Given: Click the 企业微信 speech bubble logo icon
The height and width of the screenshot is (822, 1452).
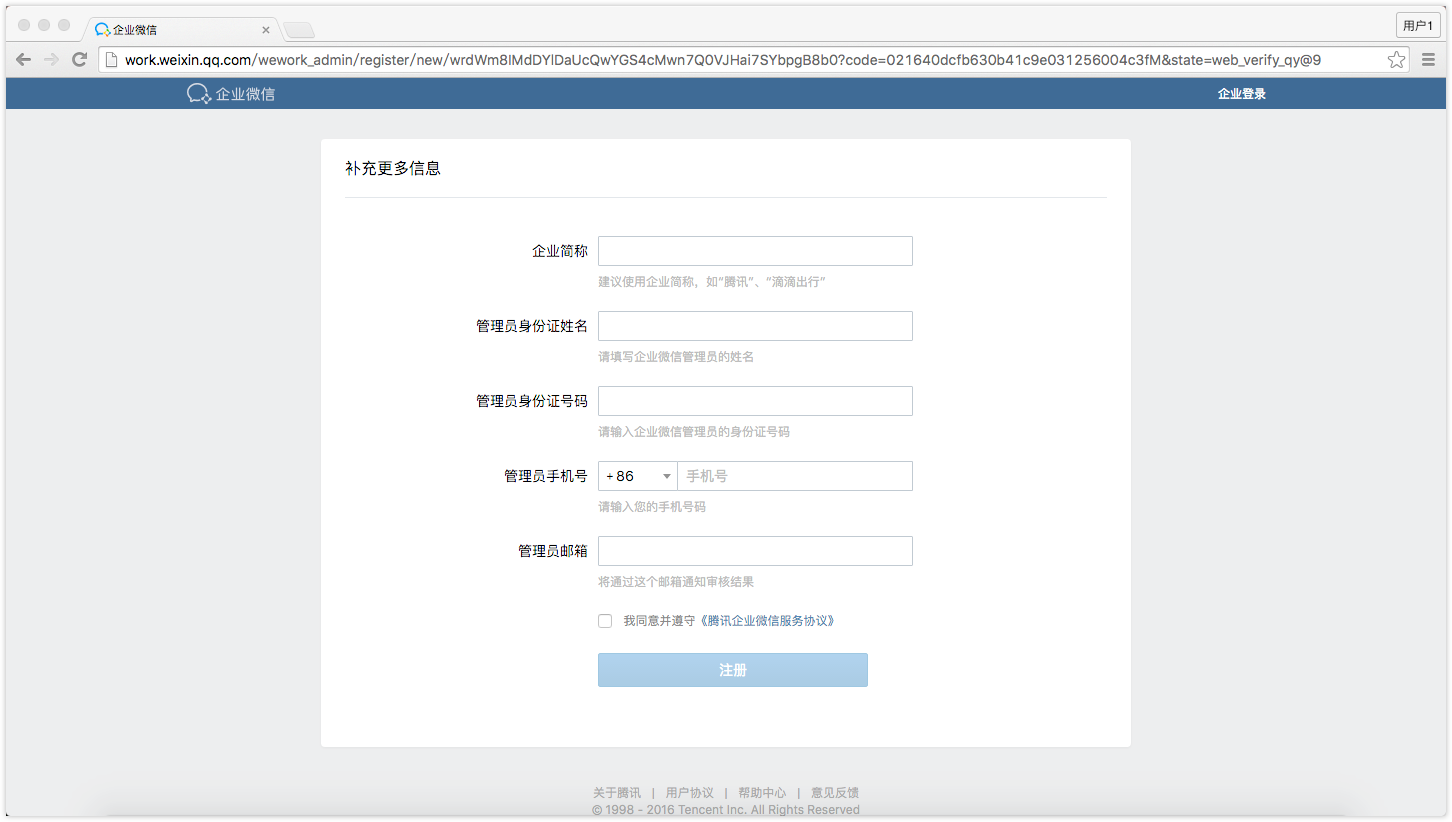Looking at the screenshot, I should pos(198,93).
